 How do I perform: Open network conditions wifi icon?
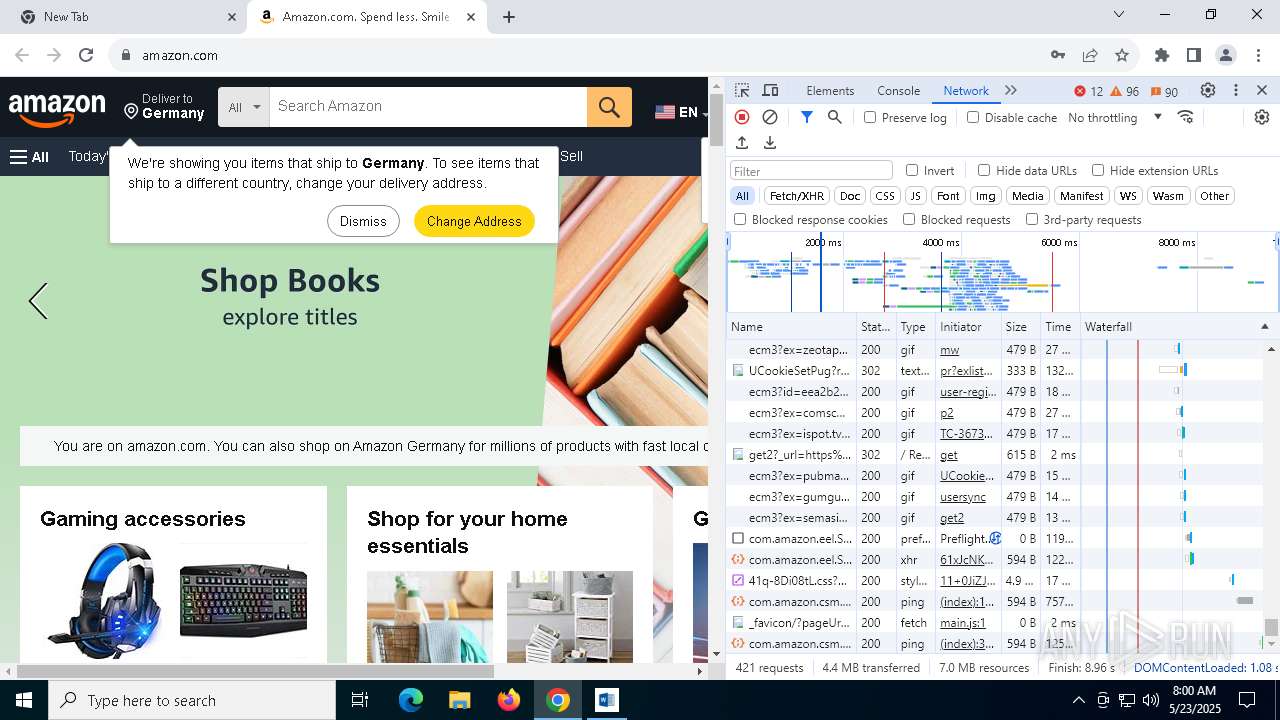(x=1186, y=117)
